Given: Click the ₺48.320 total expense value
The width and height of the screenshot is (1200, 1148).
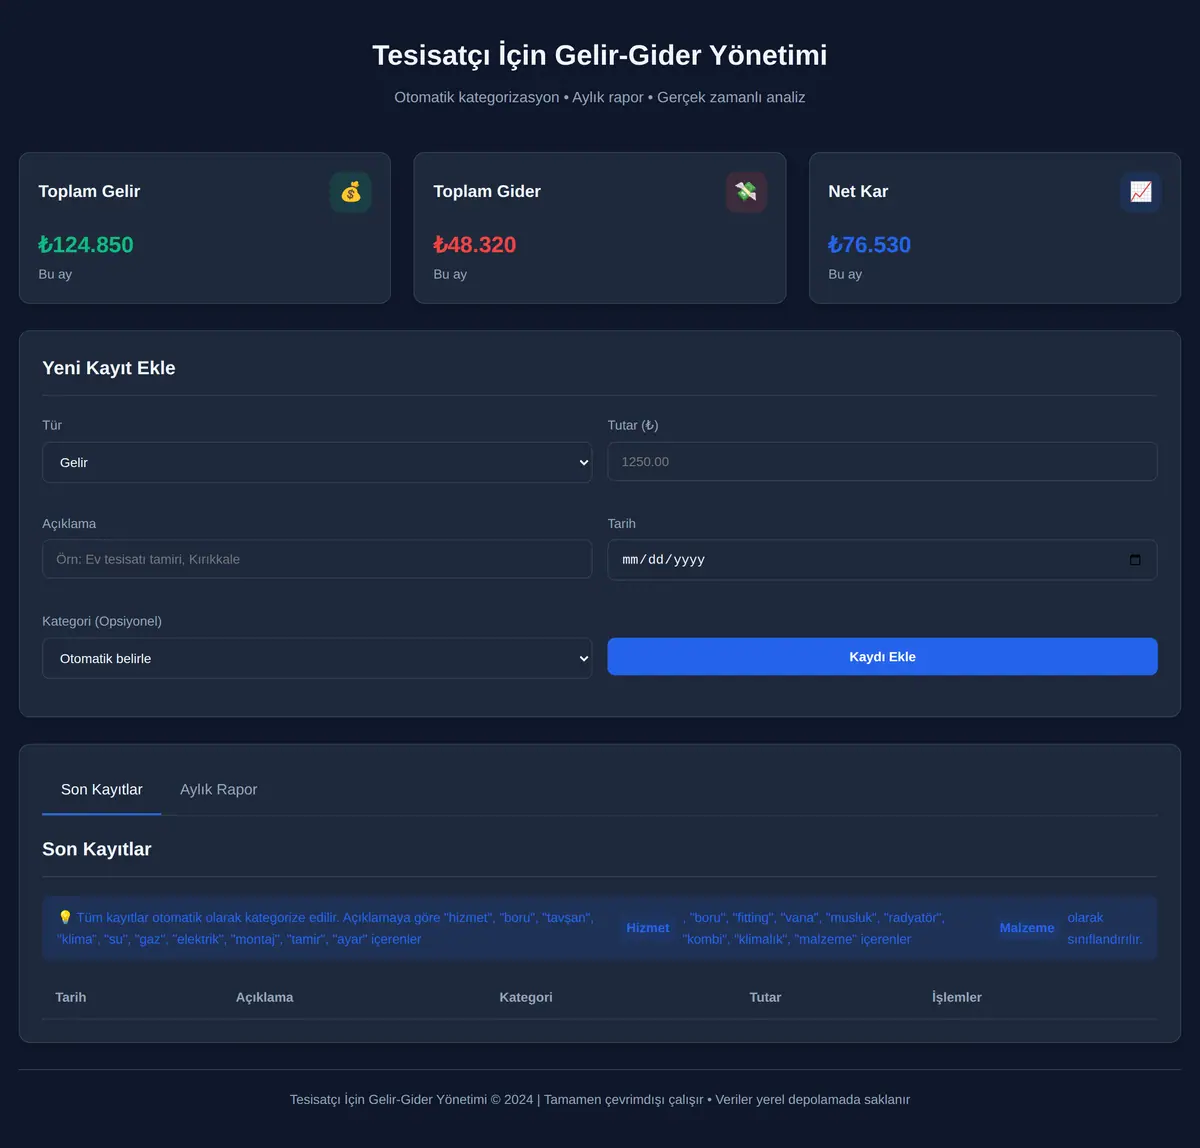Looking at the screenshot, I should tap(475, 245).
